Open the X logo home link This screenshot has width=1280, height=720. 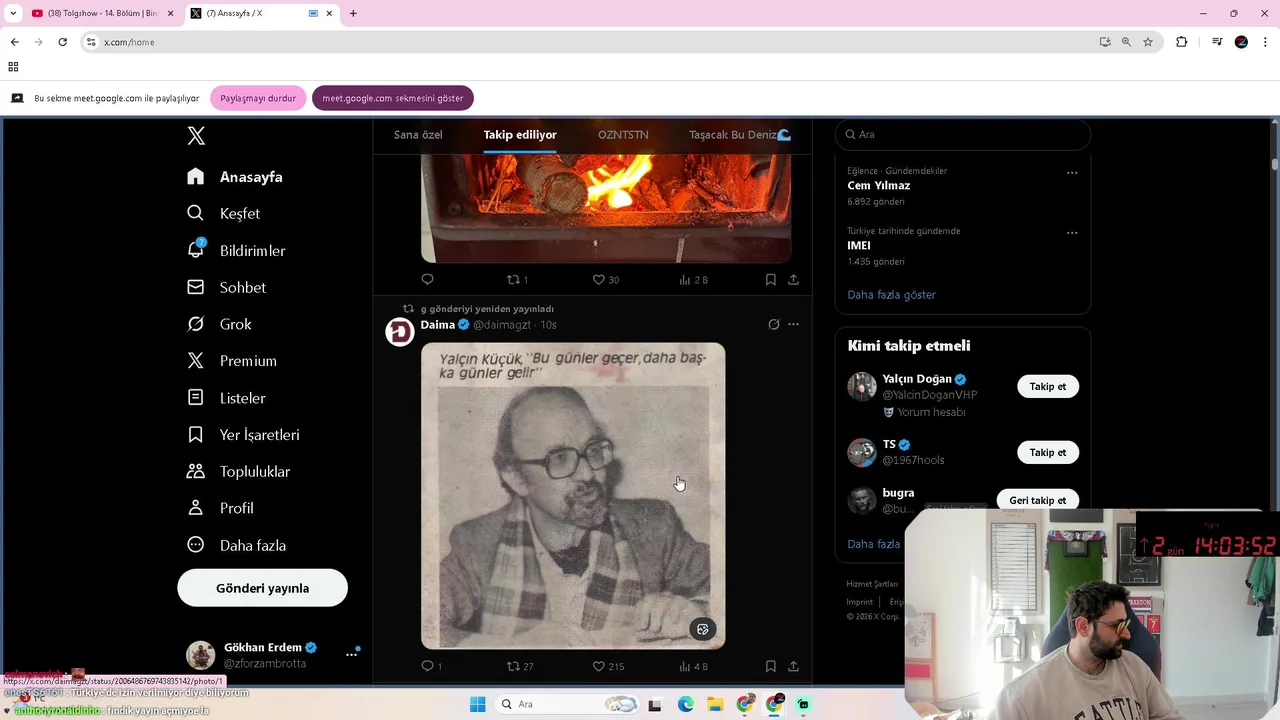click(x=196, y=136)
